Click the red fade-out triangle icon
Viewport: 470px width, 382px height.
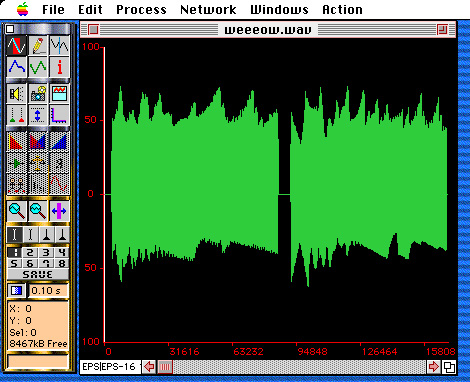click(x=16, y=141)
